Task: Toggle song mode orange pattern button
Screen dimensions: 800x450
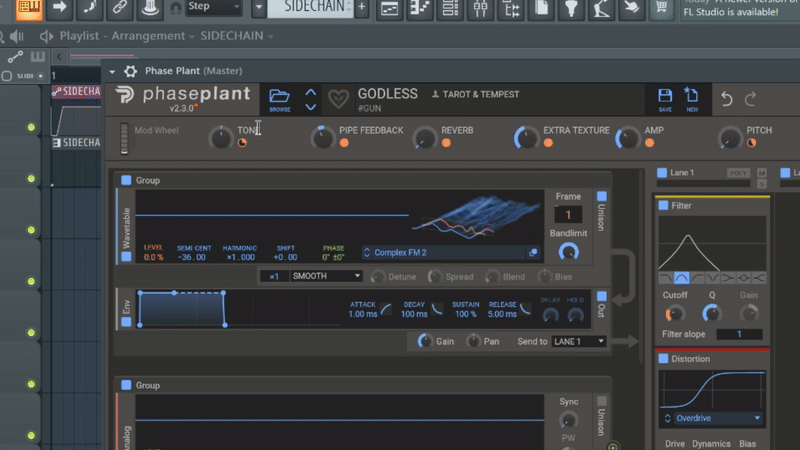Action: (x=29, y=9)
